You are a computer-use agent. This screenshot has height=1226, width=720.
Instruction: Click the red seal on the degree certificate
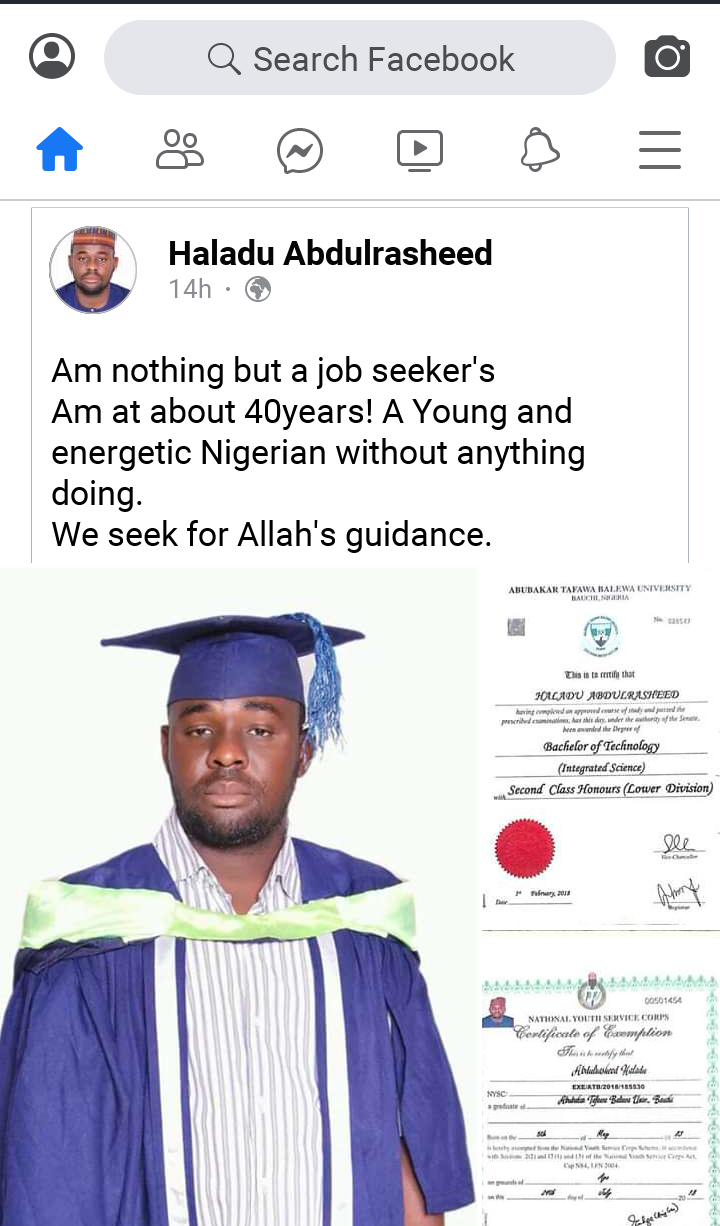coord(525,847)
